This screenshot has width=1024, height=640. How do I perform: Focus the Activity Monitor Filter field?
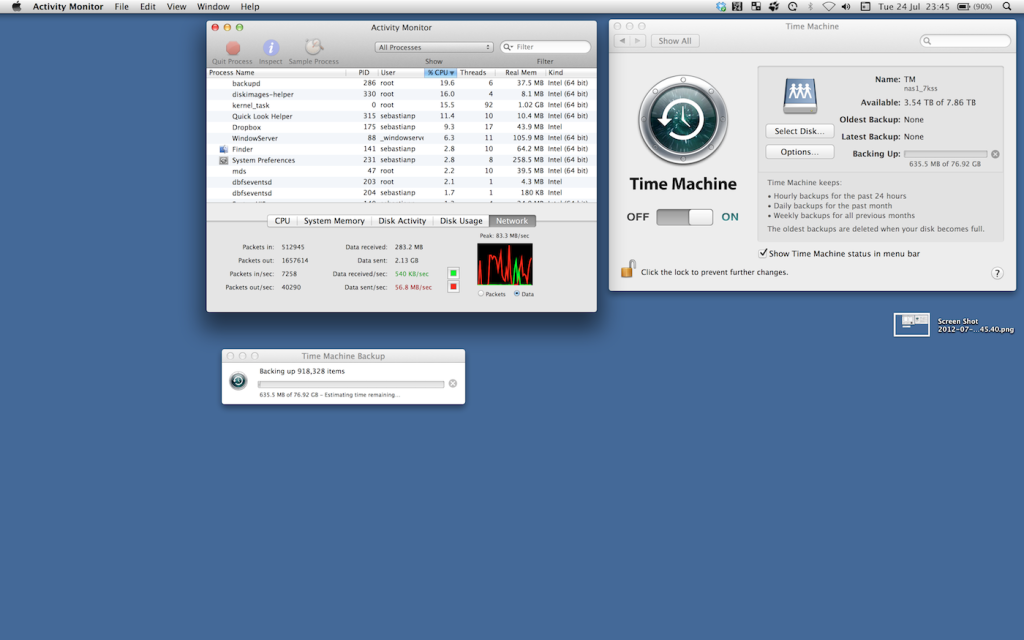click(x=545, y=47)
